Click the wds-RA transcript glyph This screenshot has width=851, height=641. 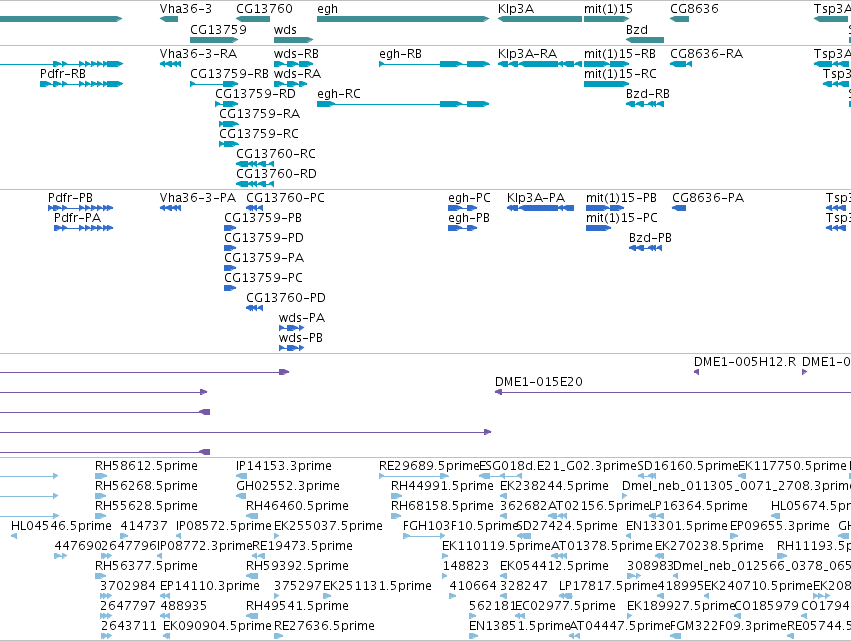point(290,84)
